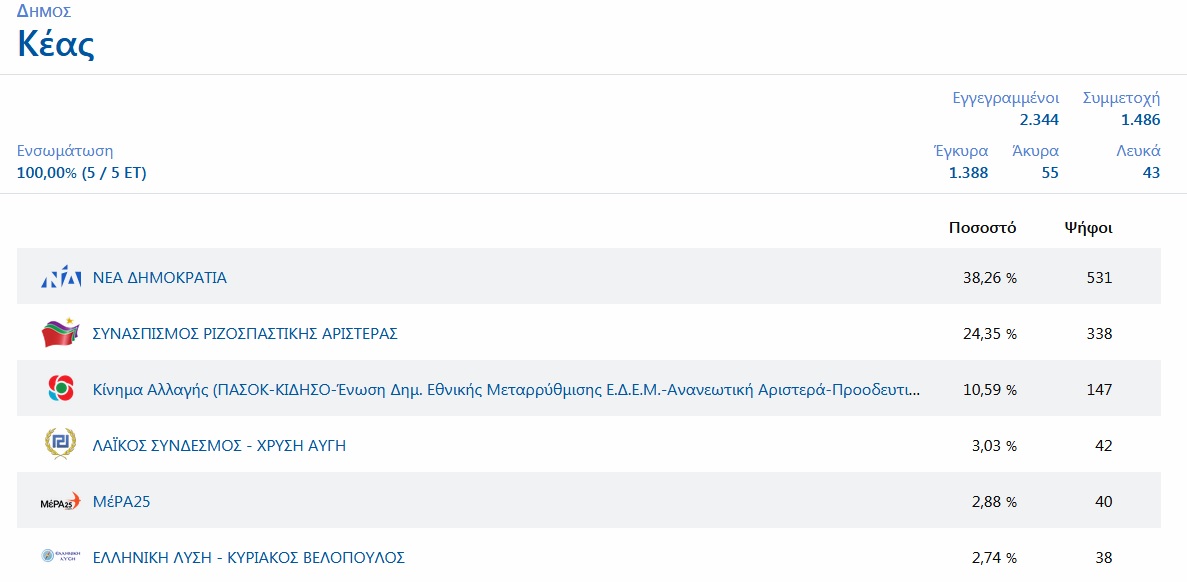
Task: Click the Χρυσή Αυγή meander logo
Action: (x=60, y=445)
